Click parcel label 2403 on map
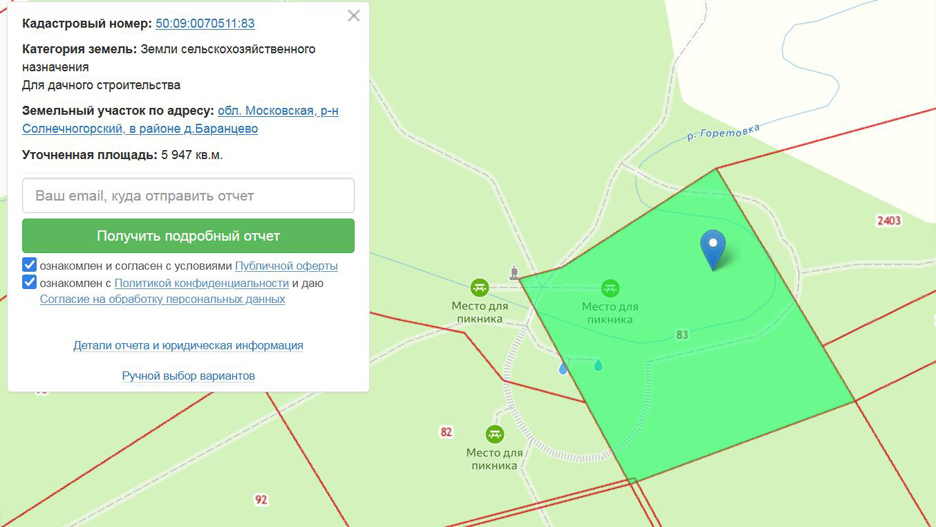The height and width of the screenshot is (527, 936). click(x=888, y=220)
